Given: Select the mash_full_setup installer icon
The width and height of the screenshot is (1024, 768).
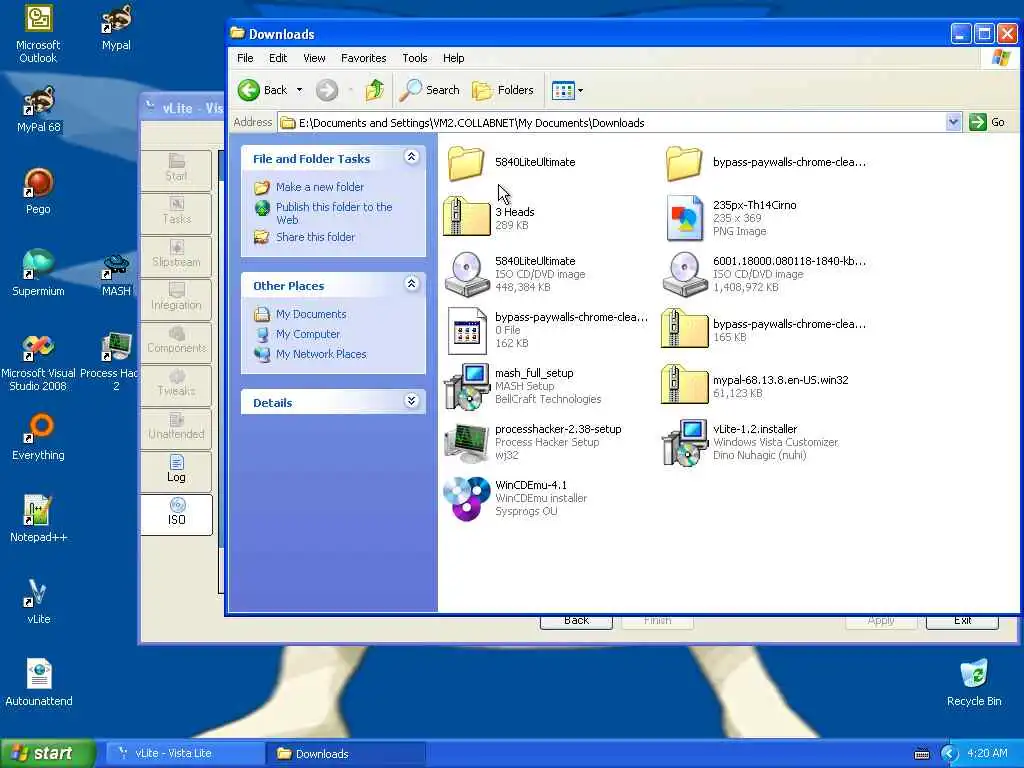Looking at the screenshot, I should tap(466, 387).
